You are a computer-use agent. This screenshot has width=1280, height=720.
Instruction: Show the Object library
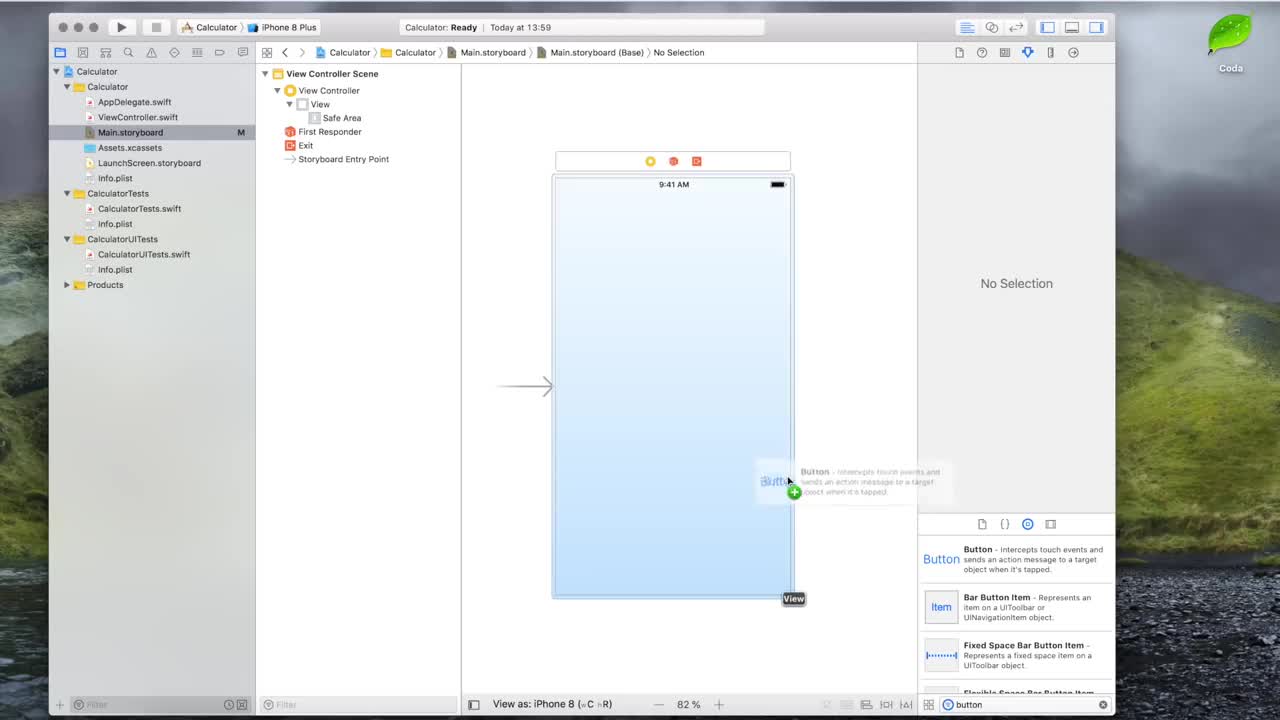tap(1027, 524)
